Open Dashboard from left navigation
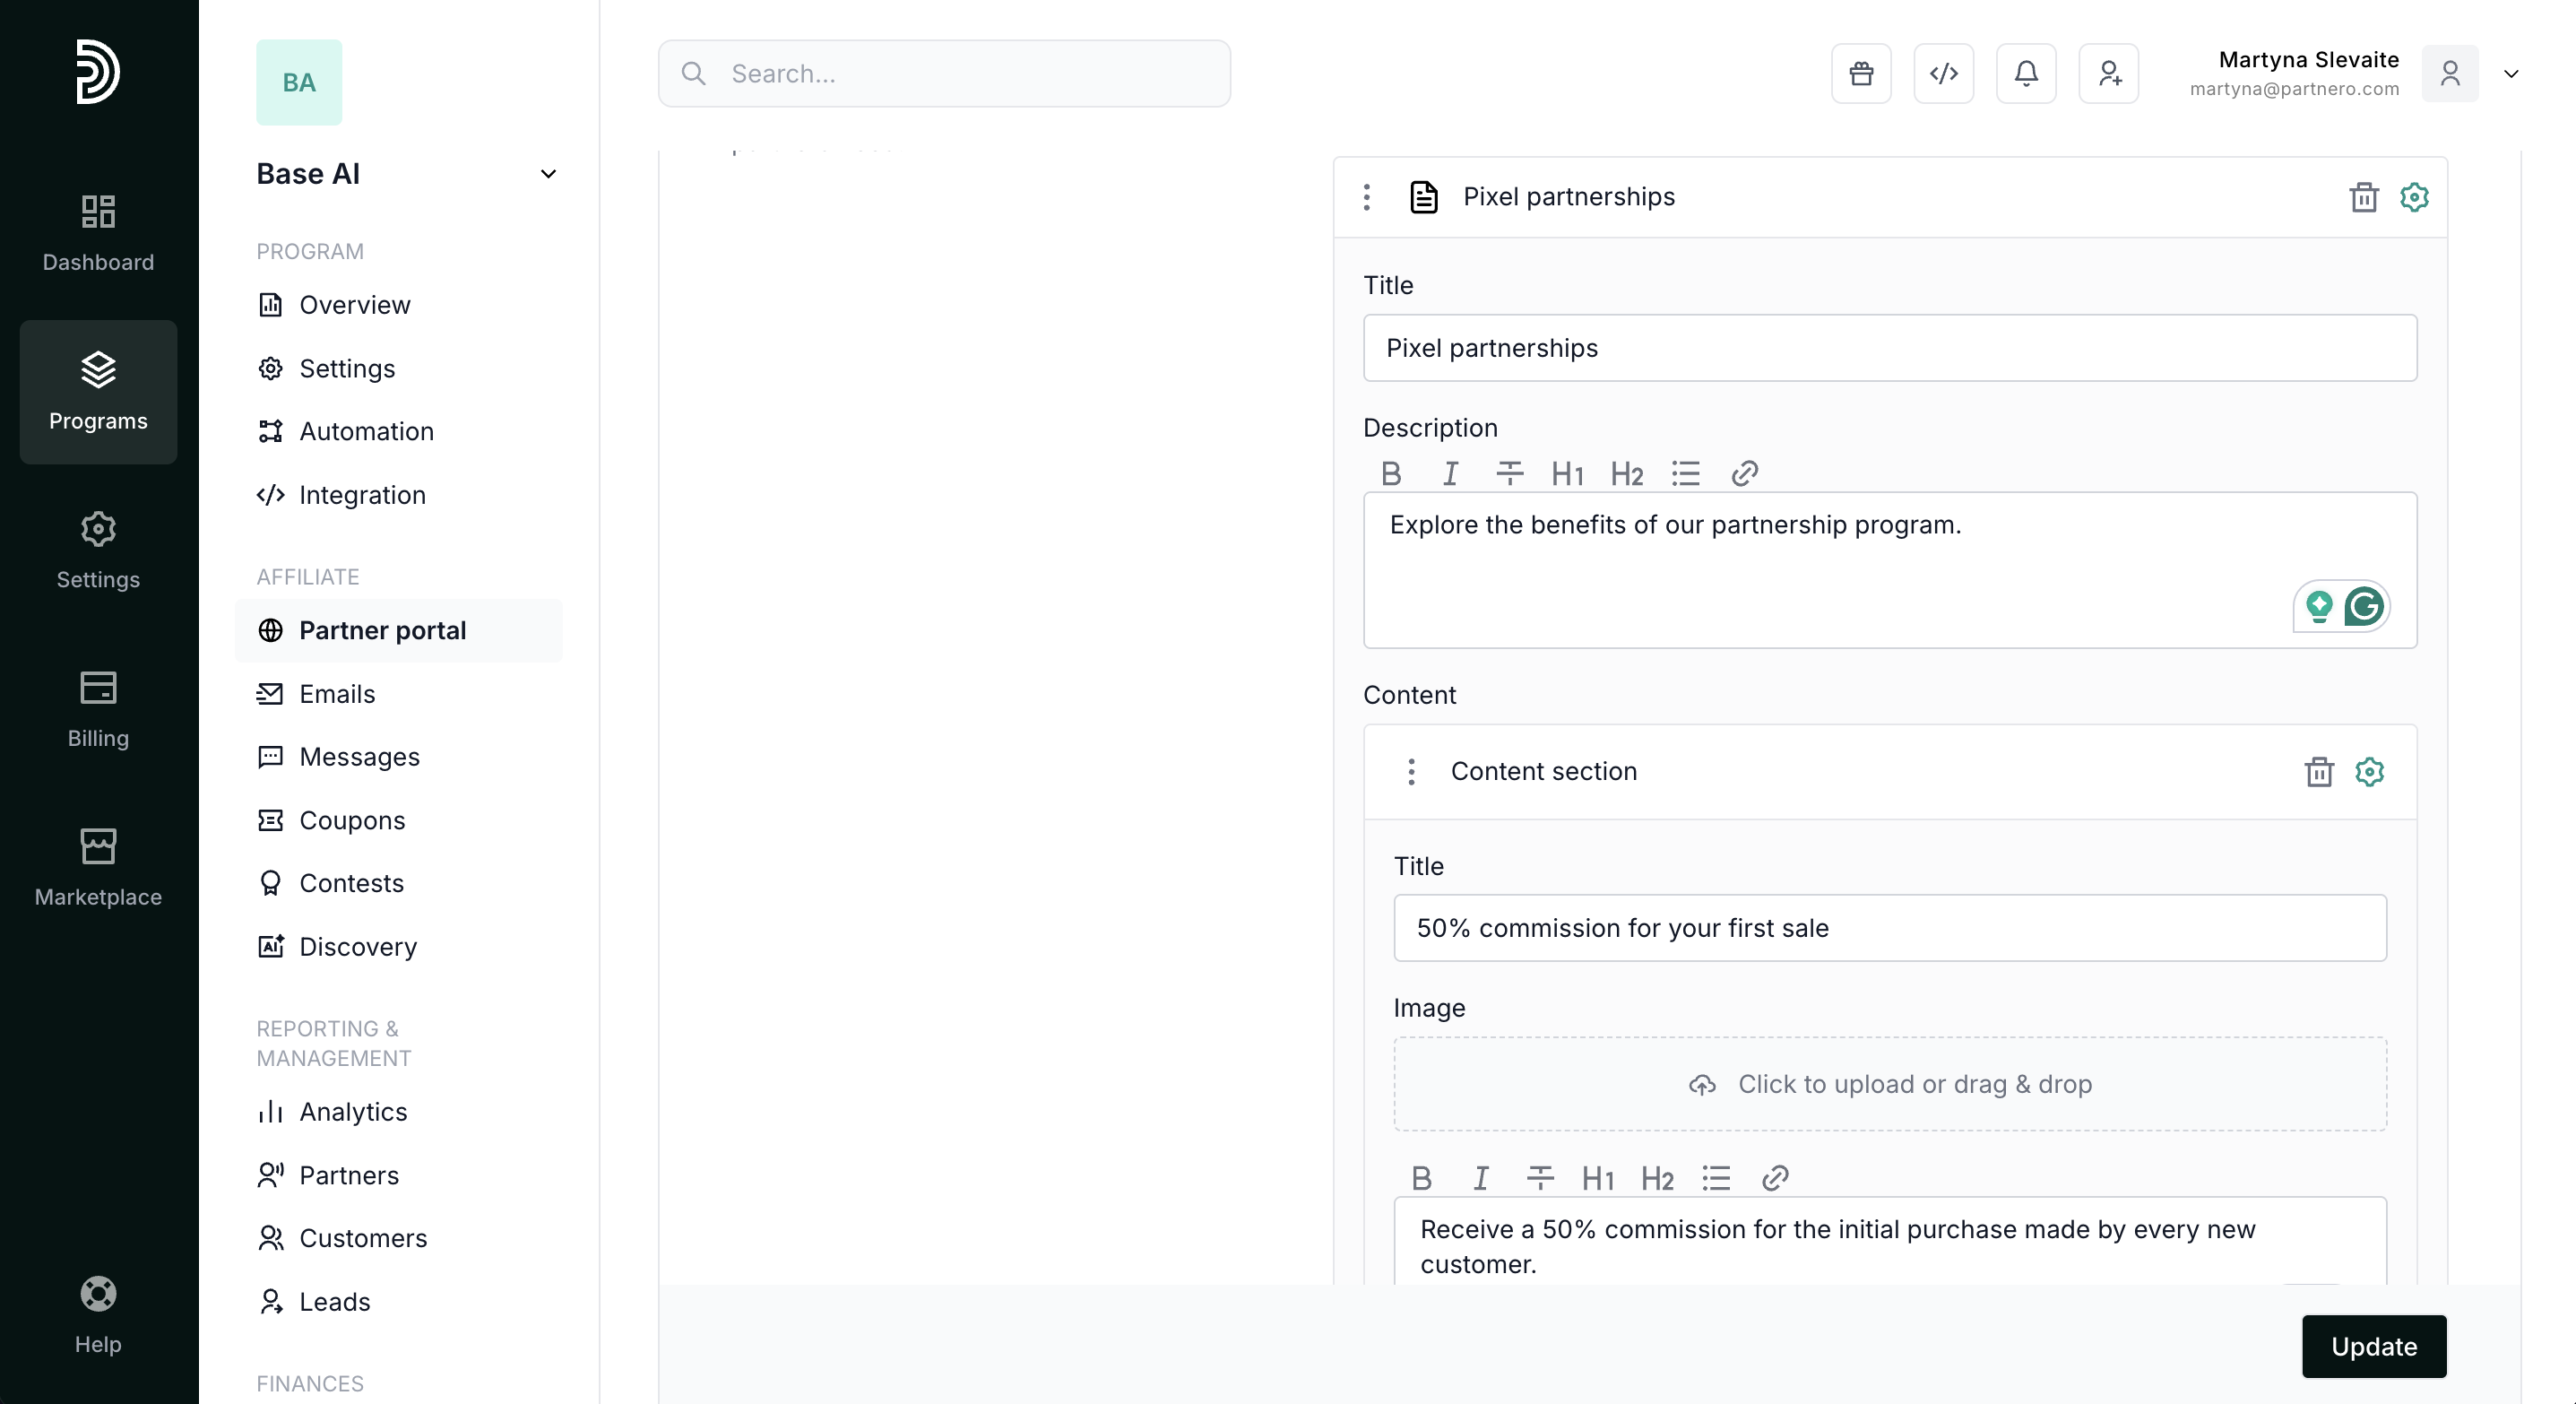2576x1404 pixels. [98, 234]
